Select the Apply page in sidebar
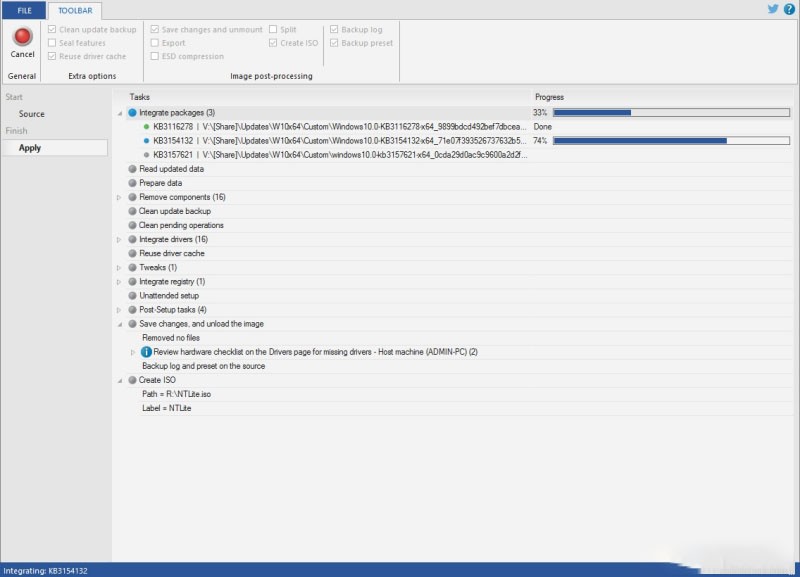 click(x=30, y=148)
